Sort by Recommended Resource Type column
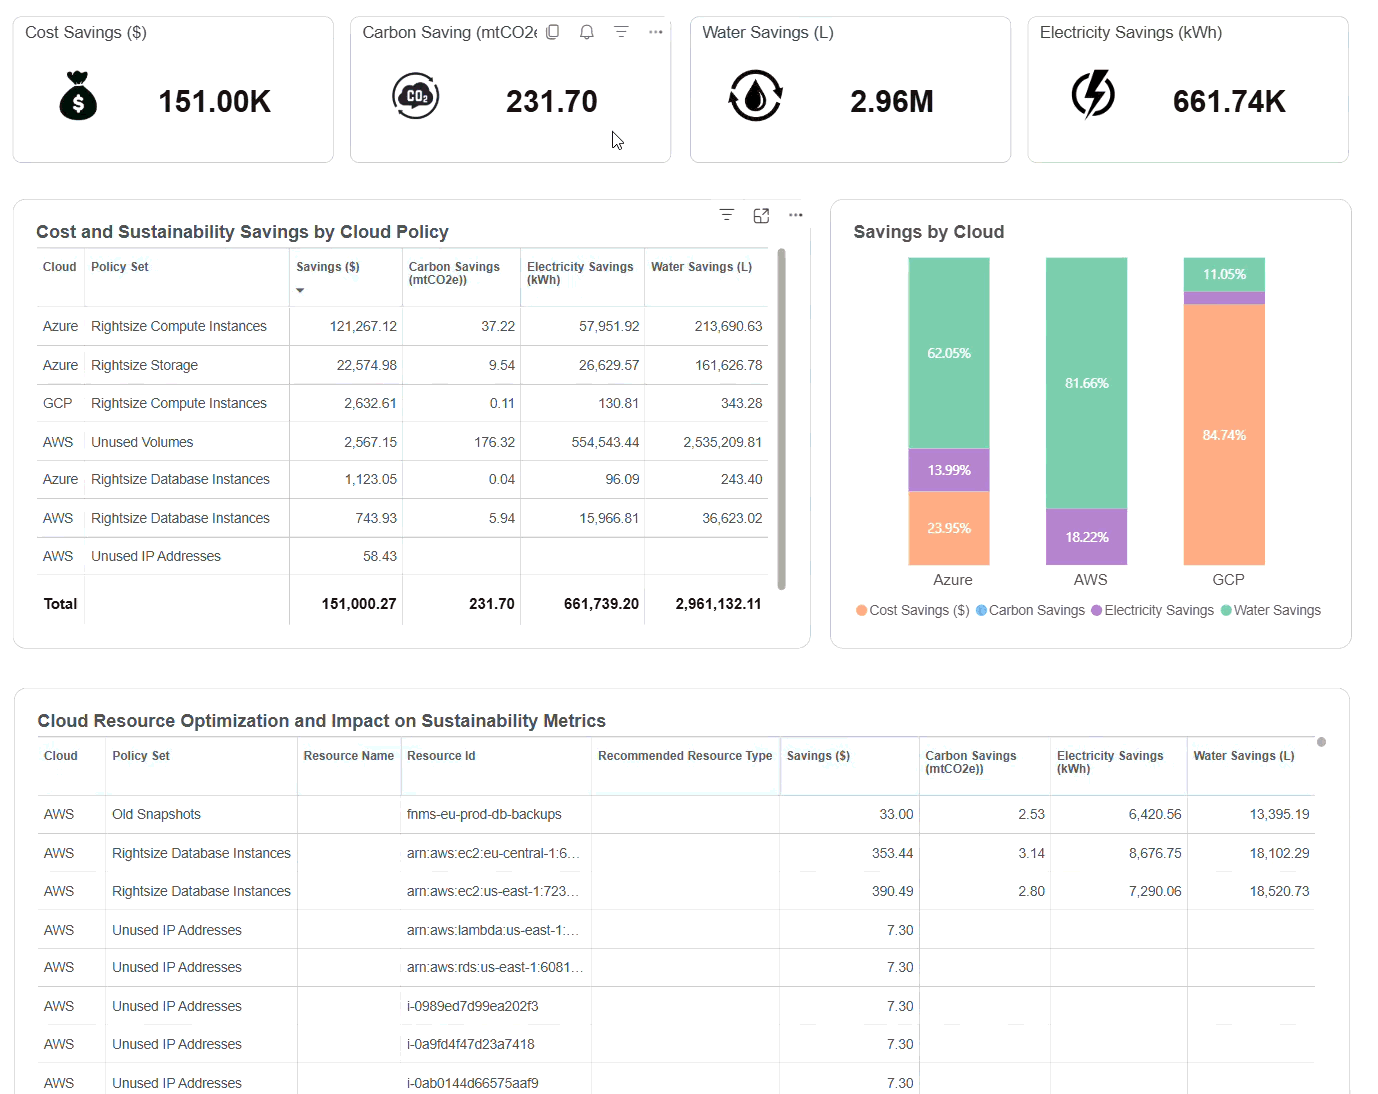 685,756
